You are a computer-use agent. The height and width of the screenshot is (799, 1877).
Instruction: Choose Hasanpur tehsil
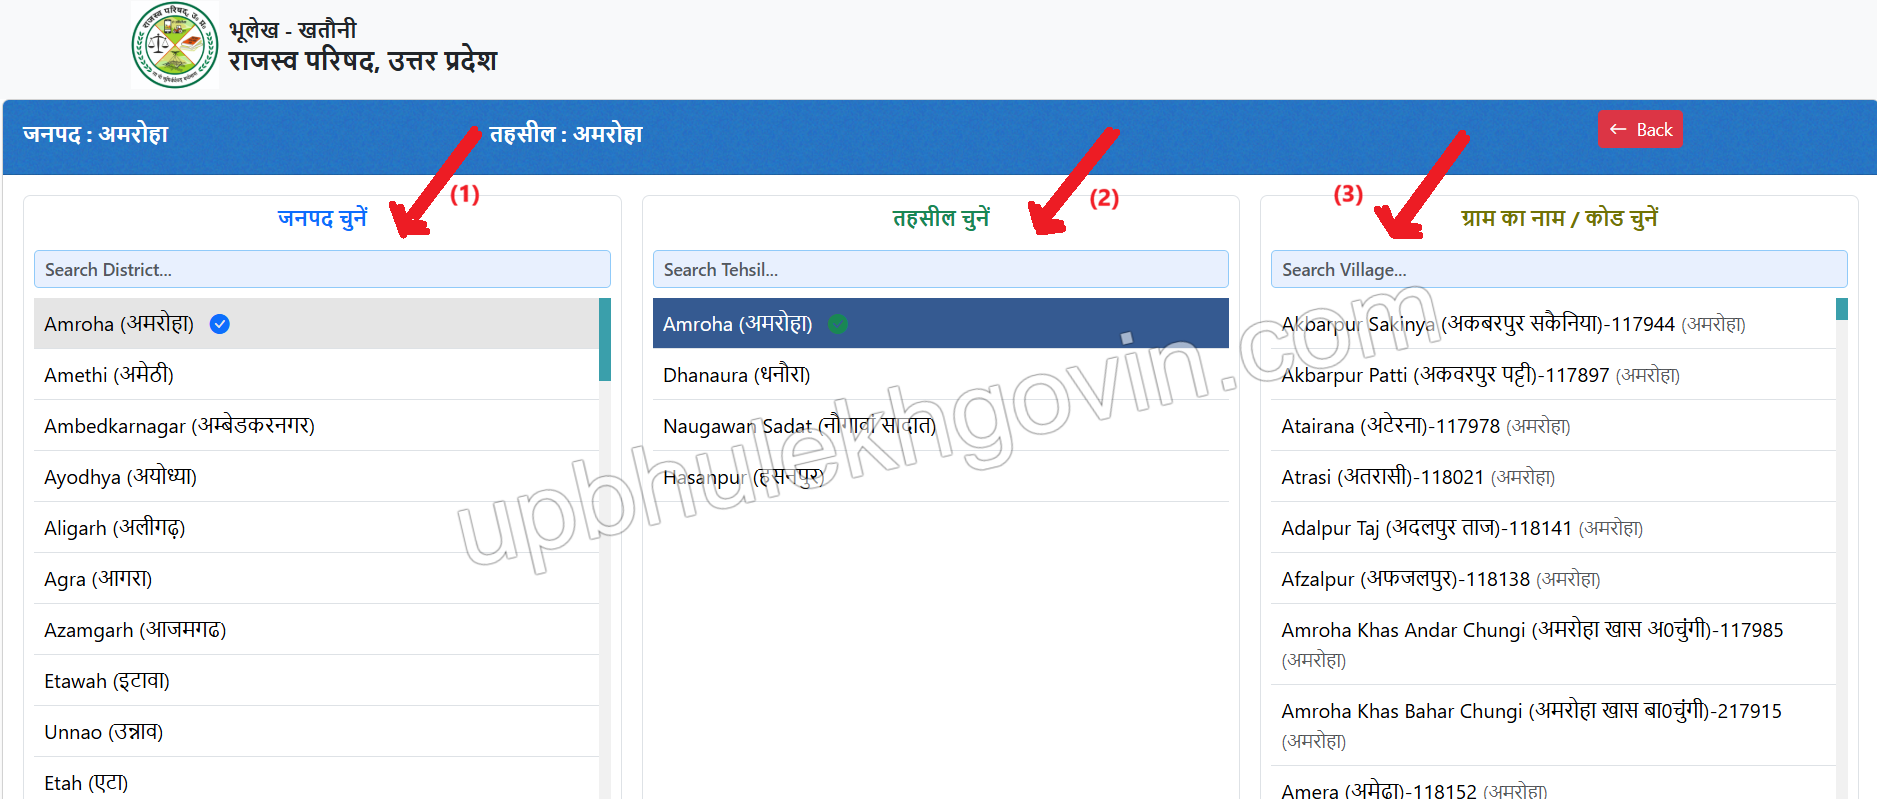point(940,477)
